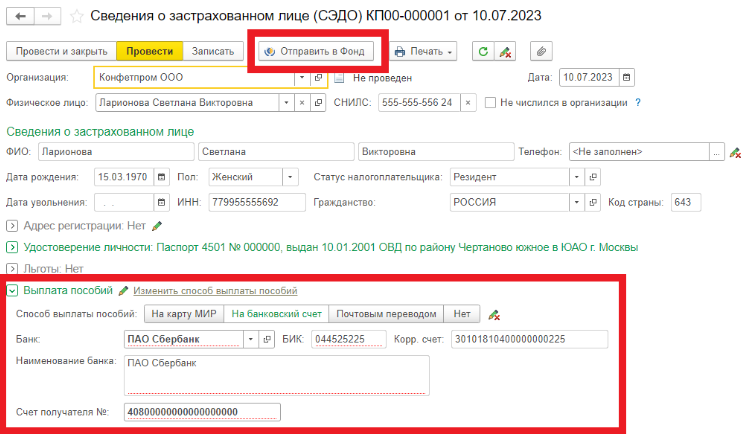Click the back navigation arrow
This screenshot has width=748, height=438.
click(17, 16)
